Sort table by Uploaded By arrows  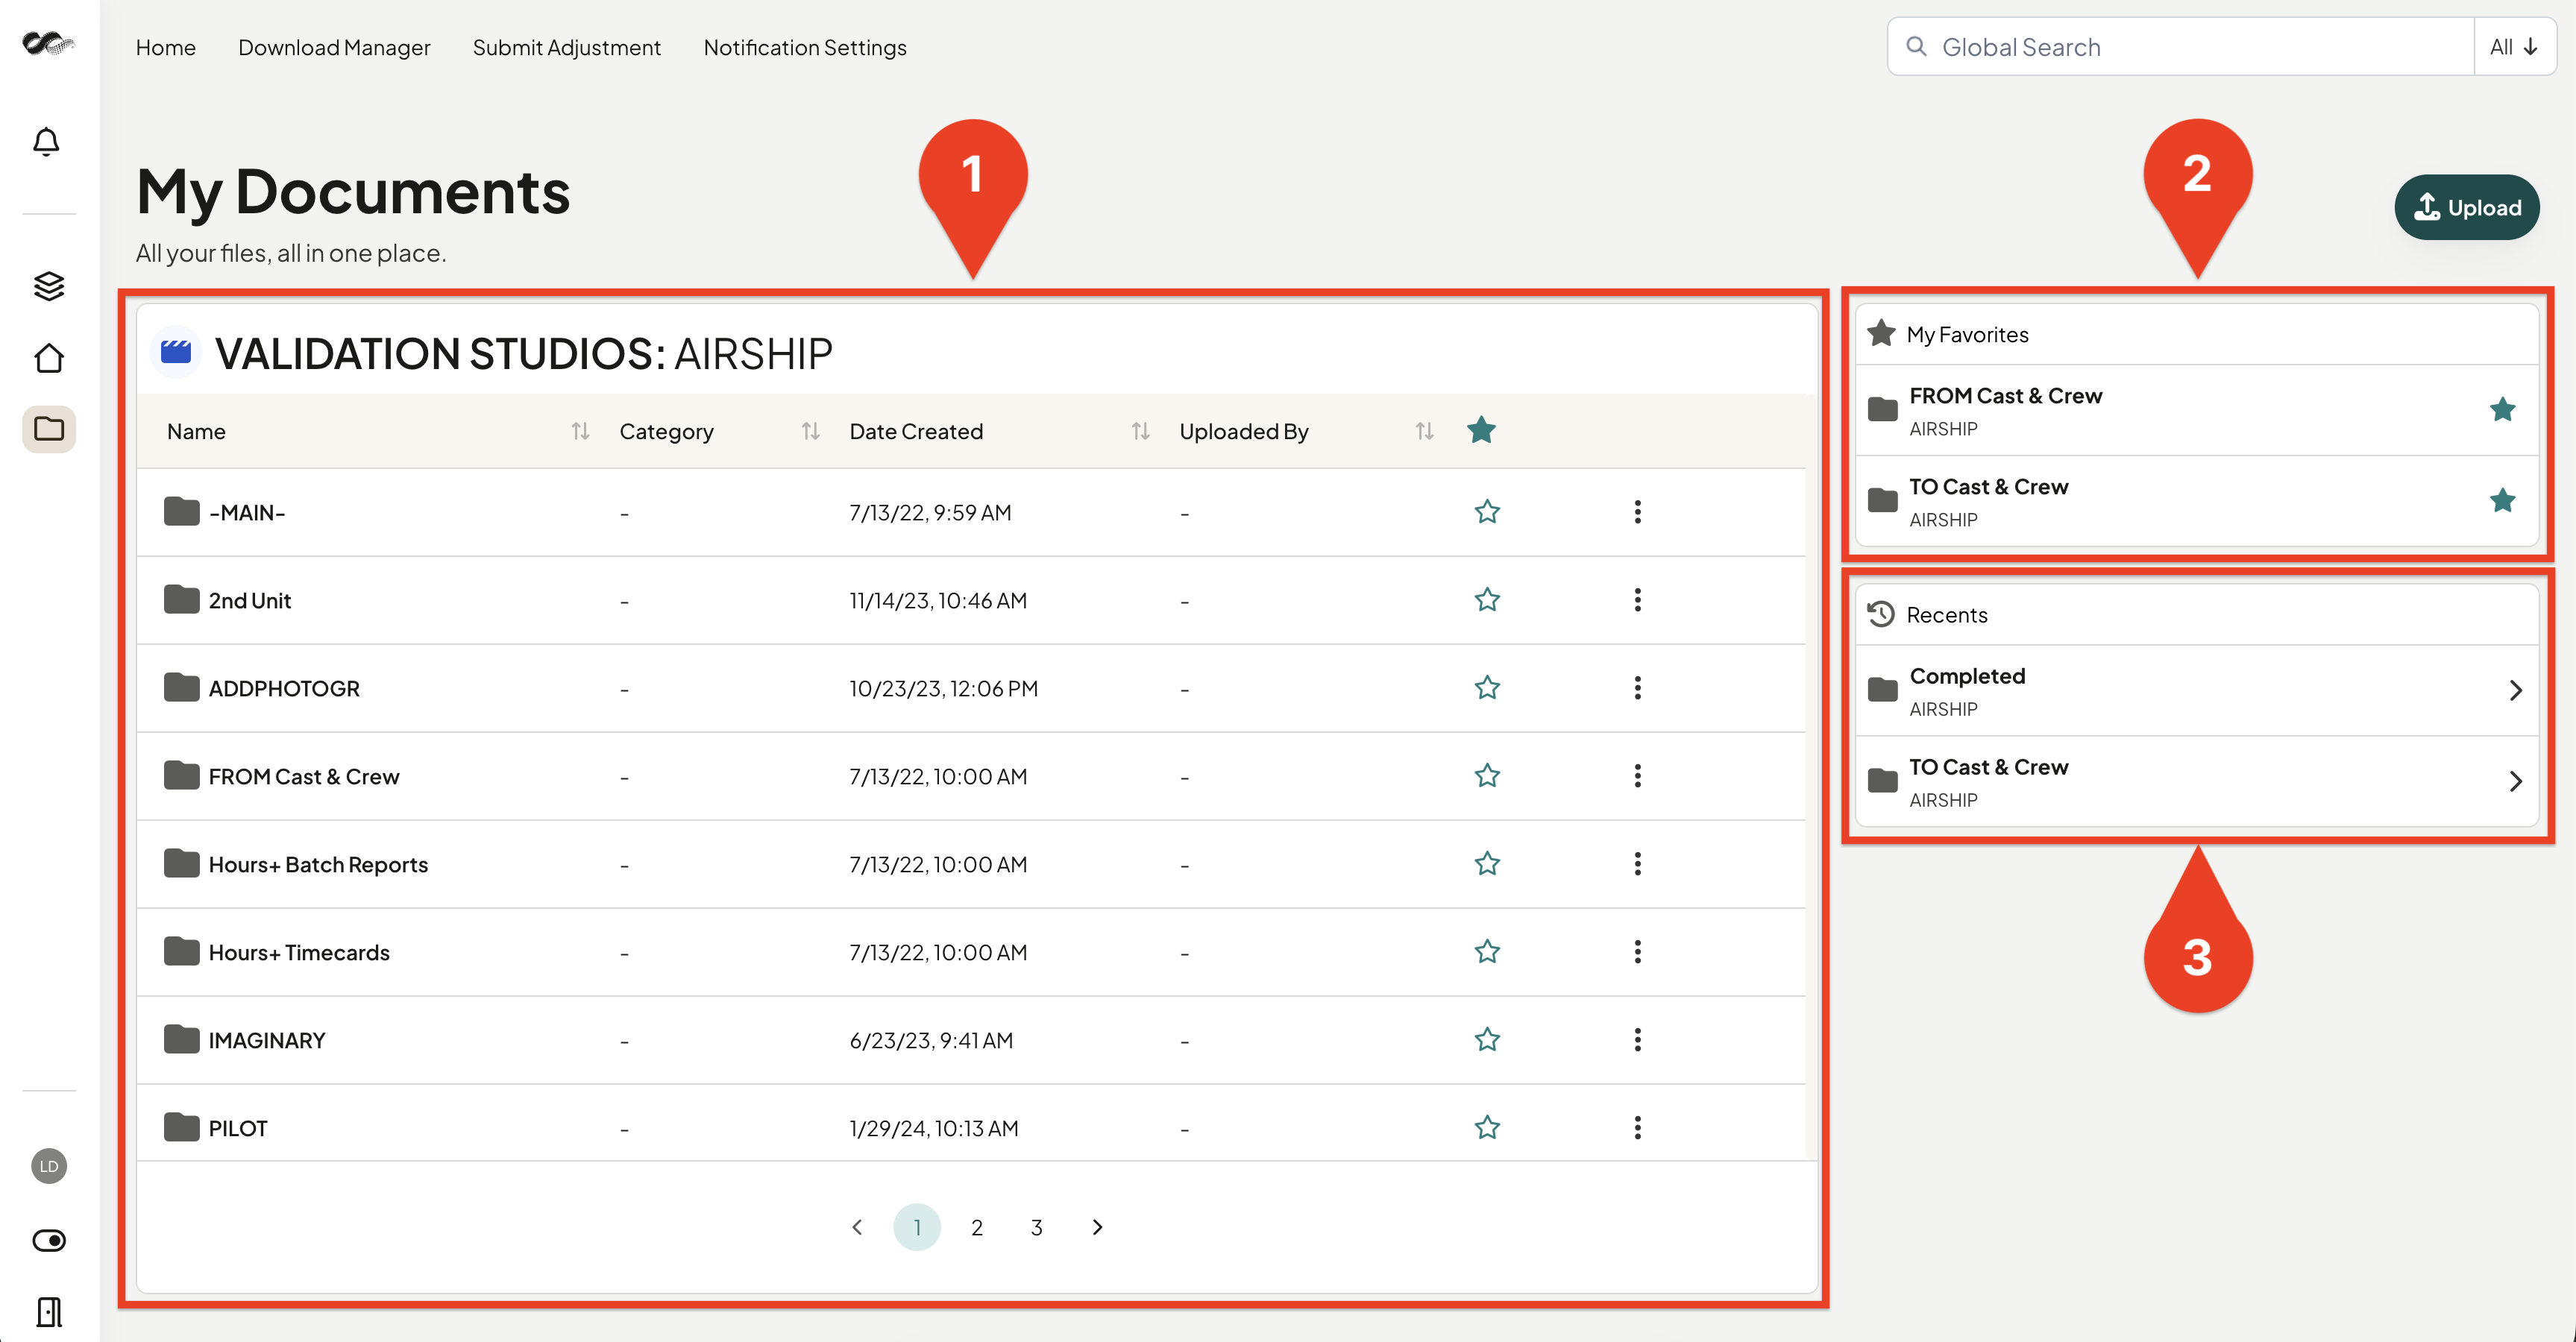(x=1424, y=431)
